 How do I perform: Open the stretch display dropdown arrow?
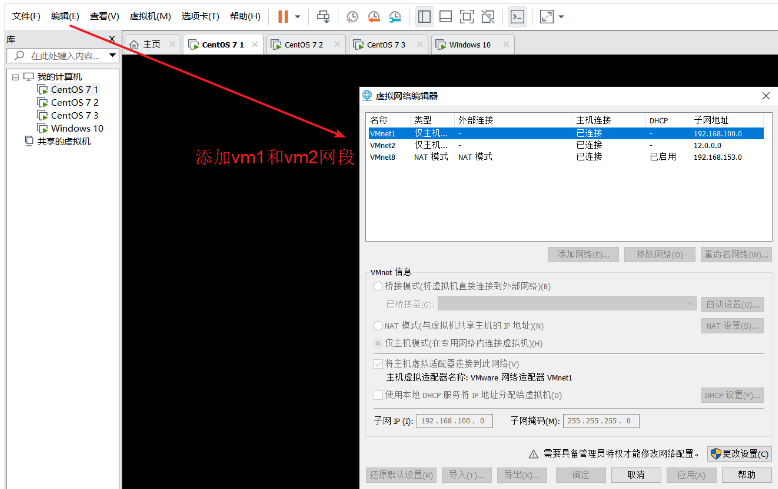pyautogui.click(x=561, y=17)
